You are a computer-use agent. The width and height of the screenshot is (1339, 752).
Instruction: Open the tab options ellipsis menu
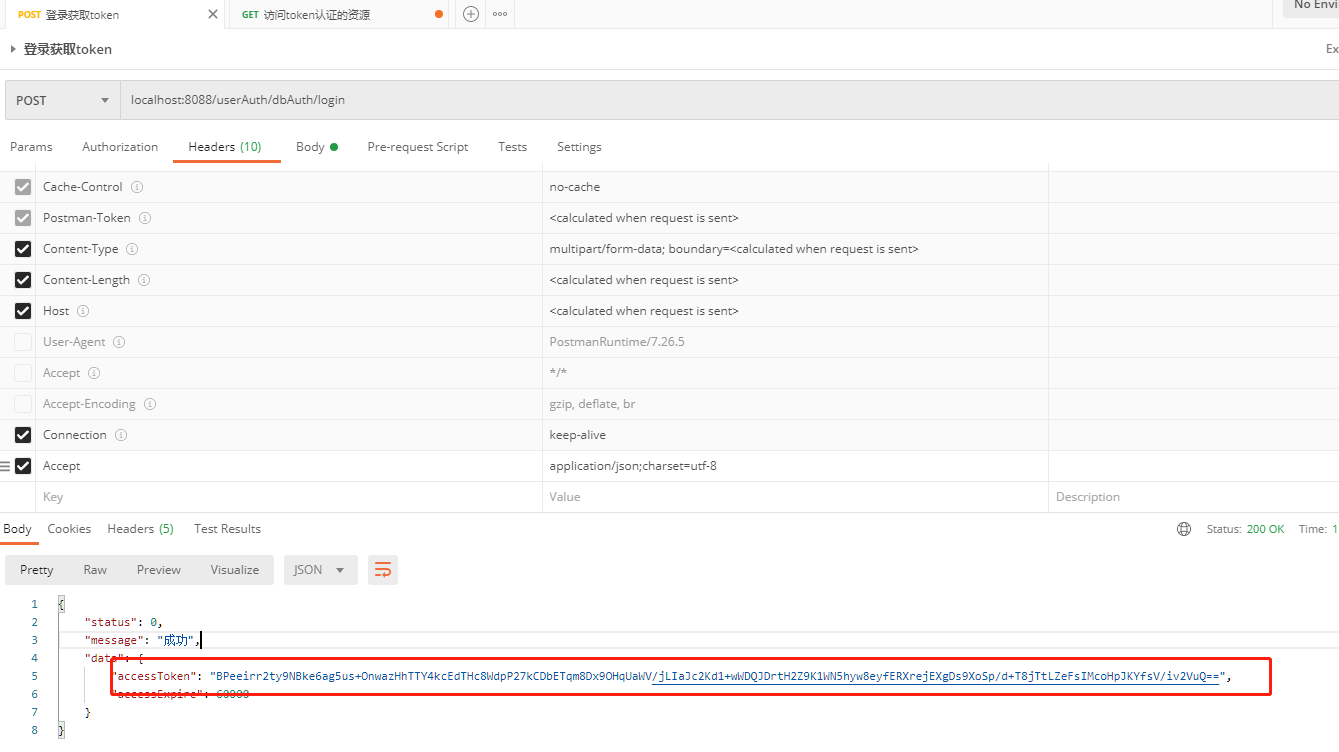pyautogui.click(x=499, y=14)
